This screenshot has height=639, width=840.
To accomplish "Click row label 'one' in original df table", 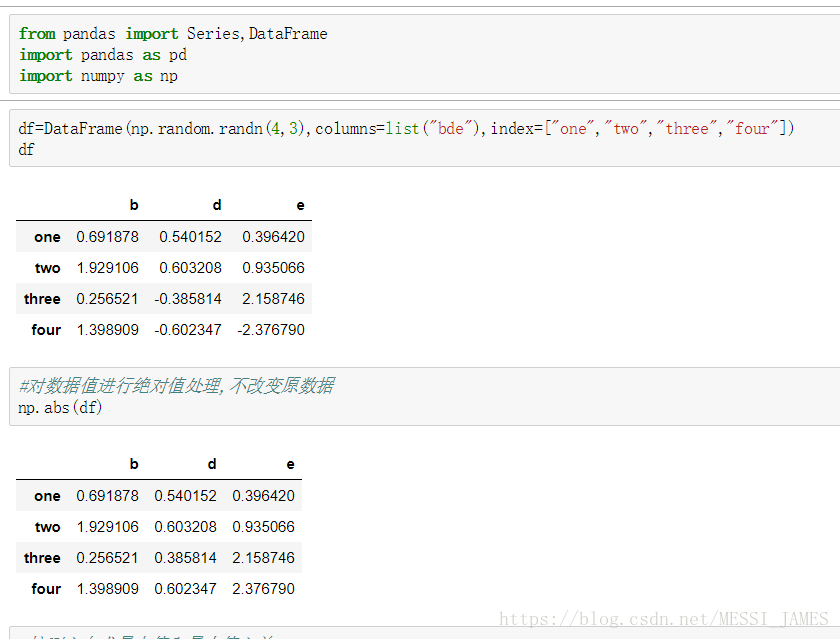I will (x=47, y=237).
